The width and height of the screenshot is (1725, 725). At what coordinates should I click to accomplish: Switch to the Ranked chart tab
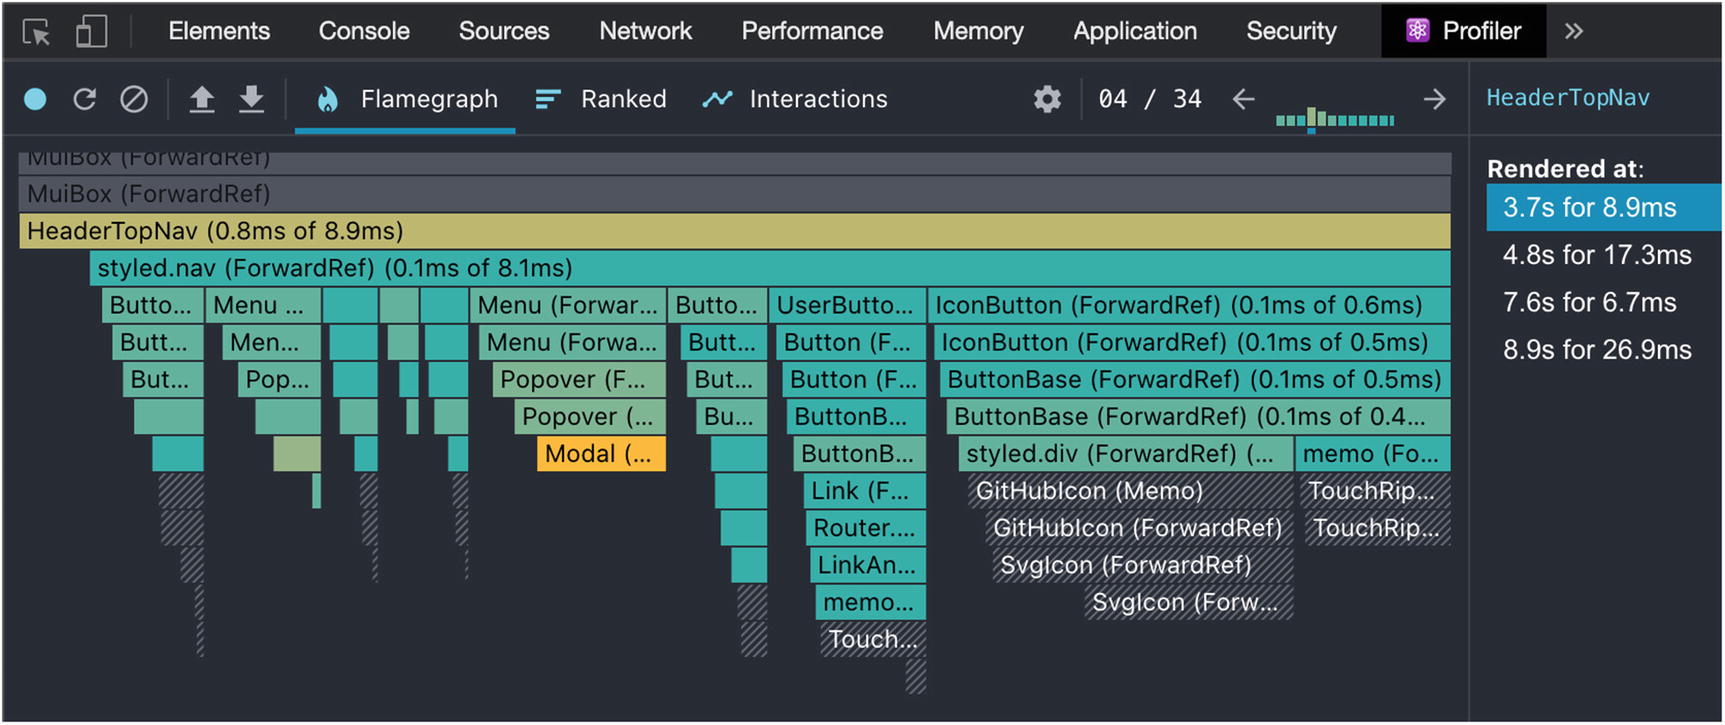tap(602, 99)
